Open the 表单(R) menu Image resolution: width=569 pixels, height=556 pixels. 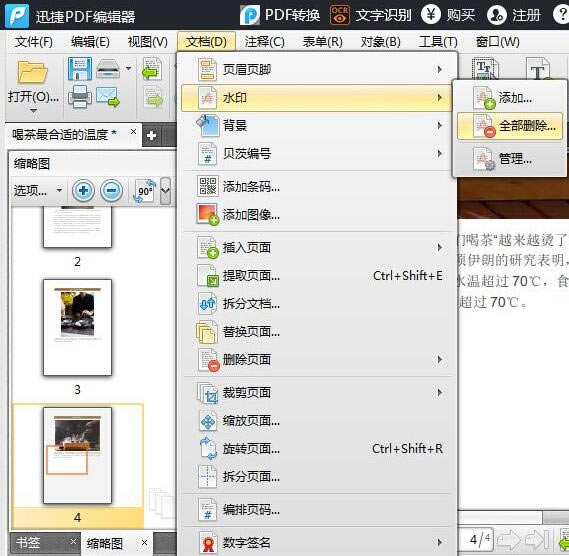[x=323, y=42]
